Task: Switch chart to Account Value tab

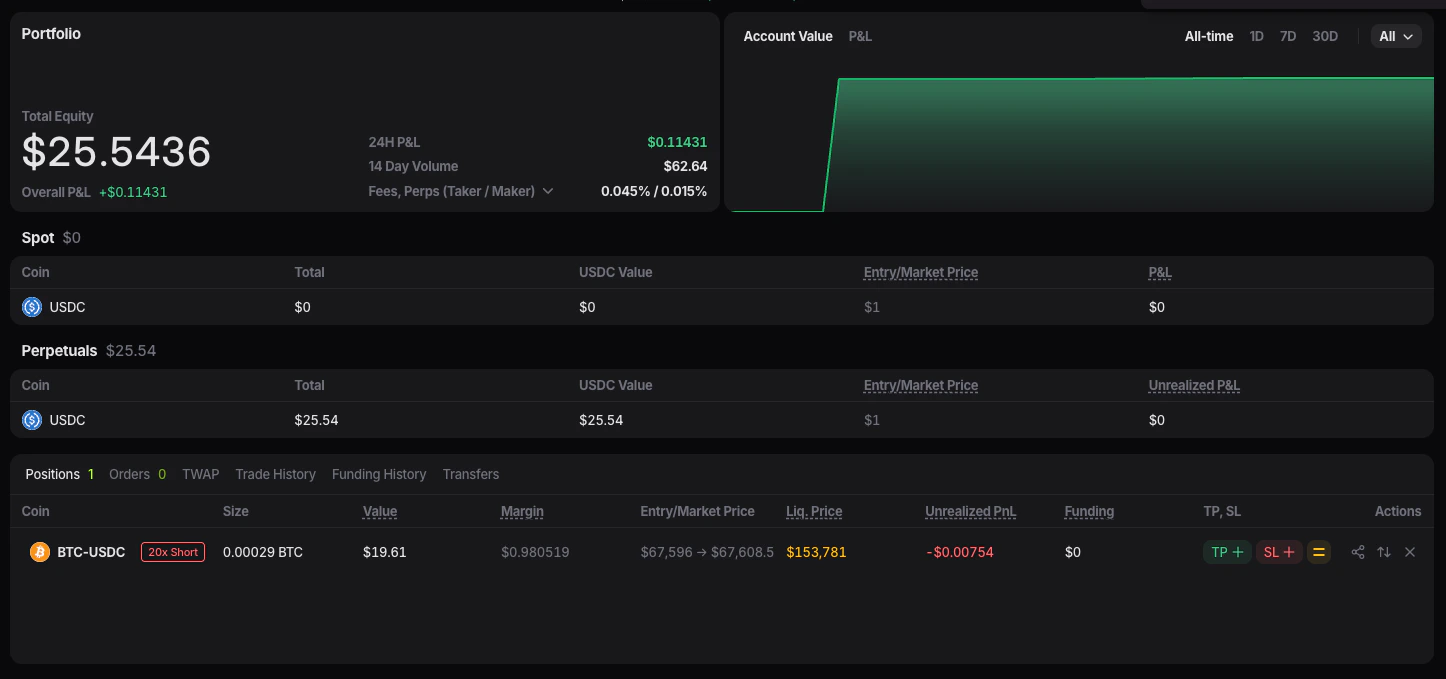Action: [x=788, y=36]
